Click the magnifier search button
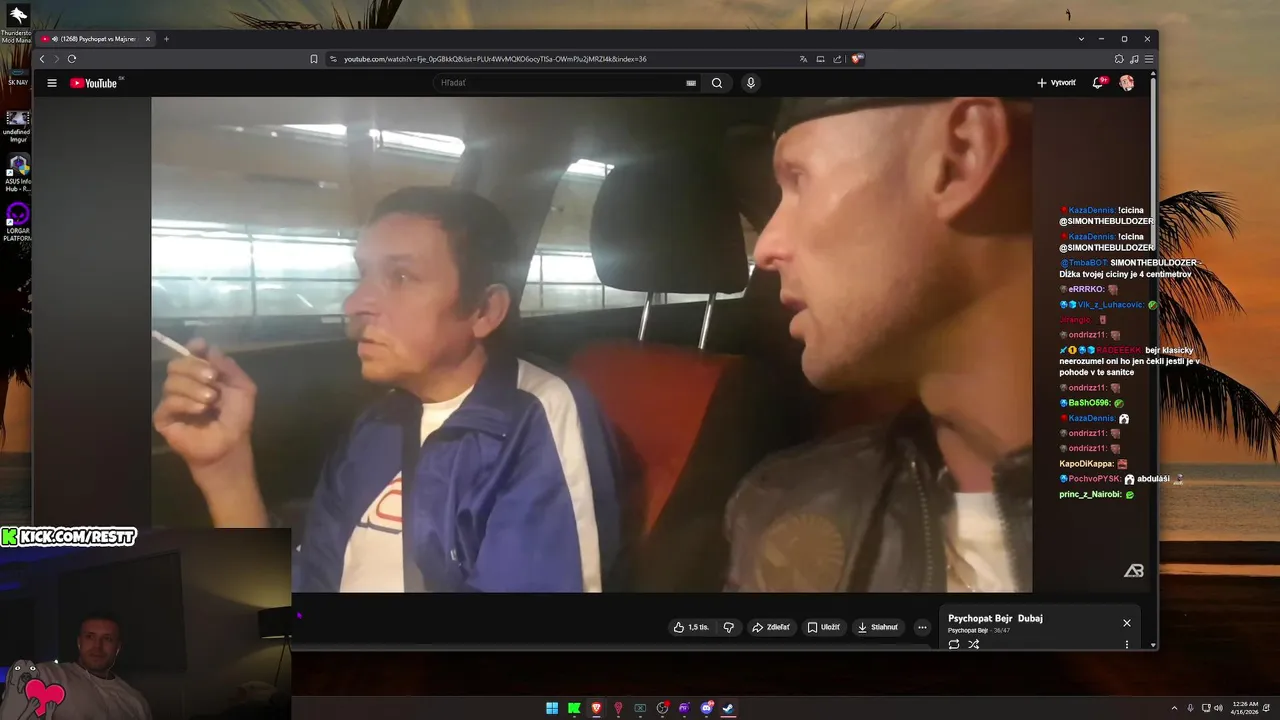The width and height of the screenshot is (1280, 720). (717, 83)
